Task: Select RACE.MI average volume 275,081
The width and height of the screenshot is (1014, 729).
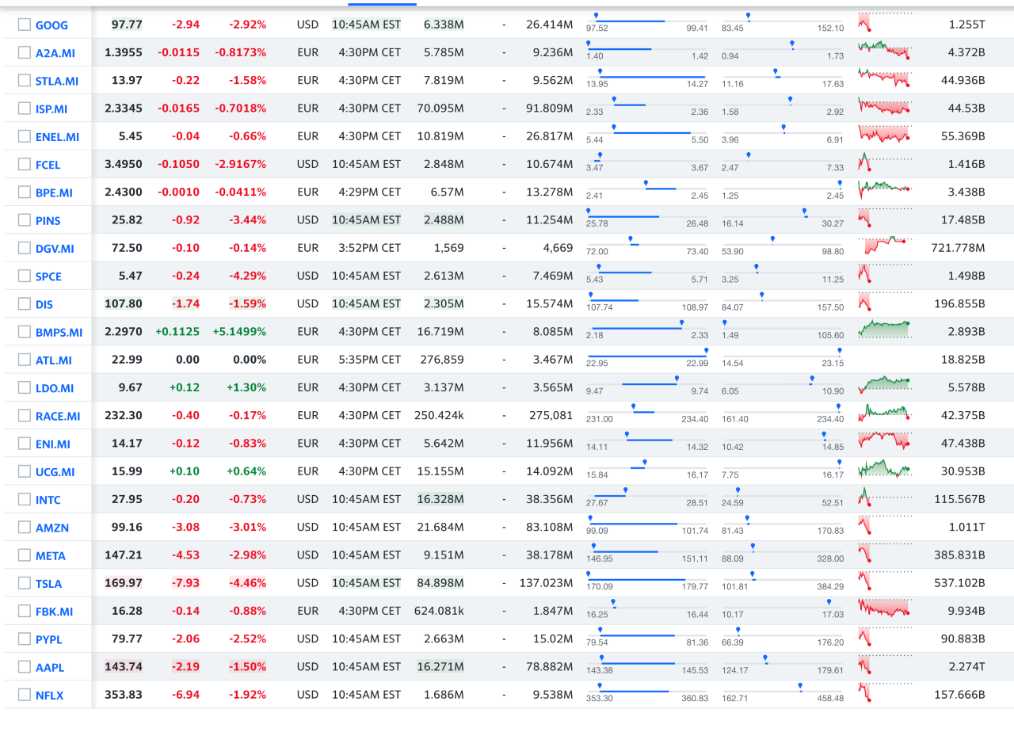Action: click(551, 415)
